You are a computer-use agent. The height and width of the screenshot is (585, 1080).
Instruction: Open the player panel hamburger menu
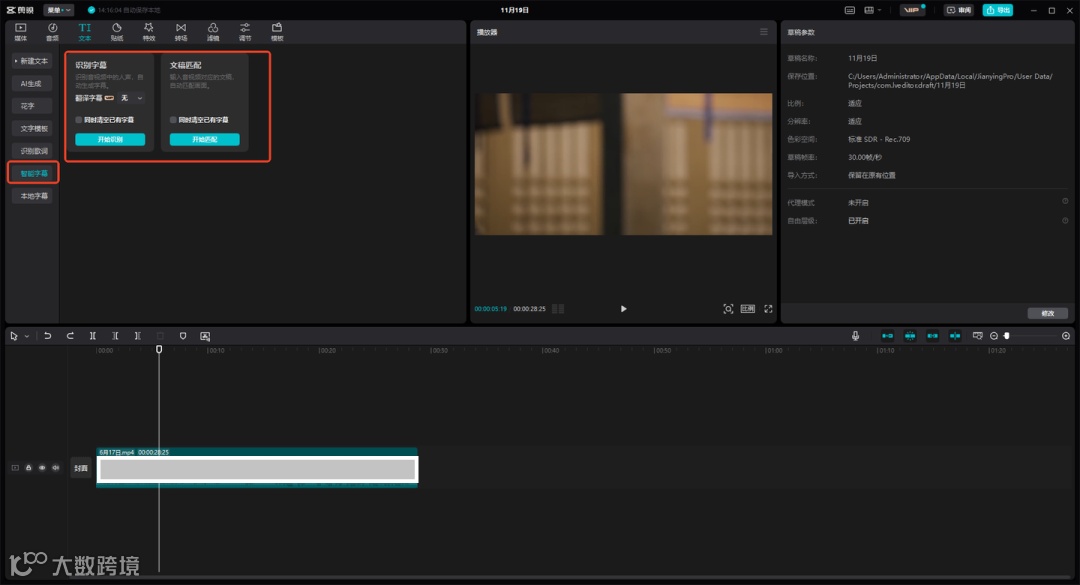764,32
